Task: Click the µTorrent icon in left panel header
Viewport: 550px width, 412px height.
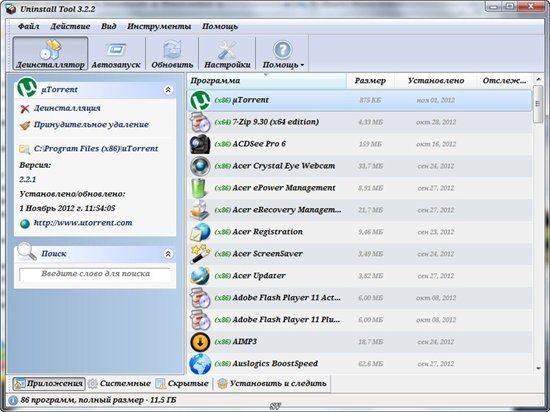Action: (x=27, y=88)
